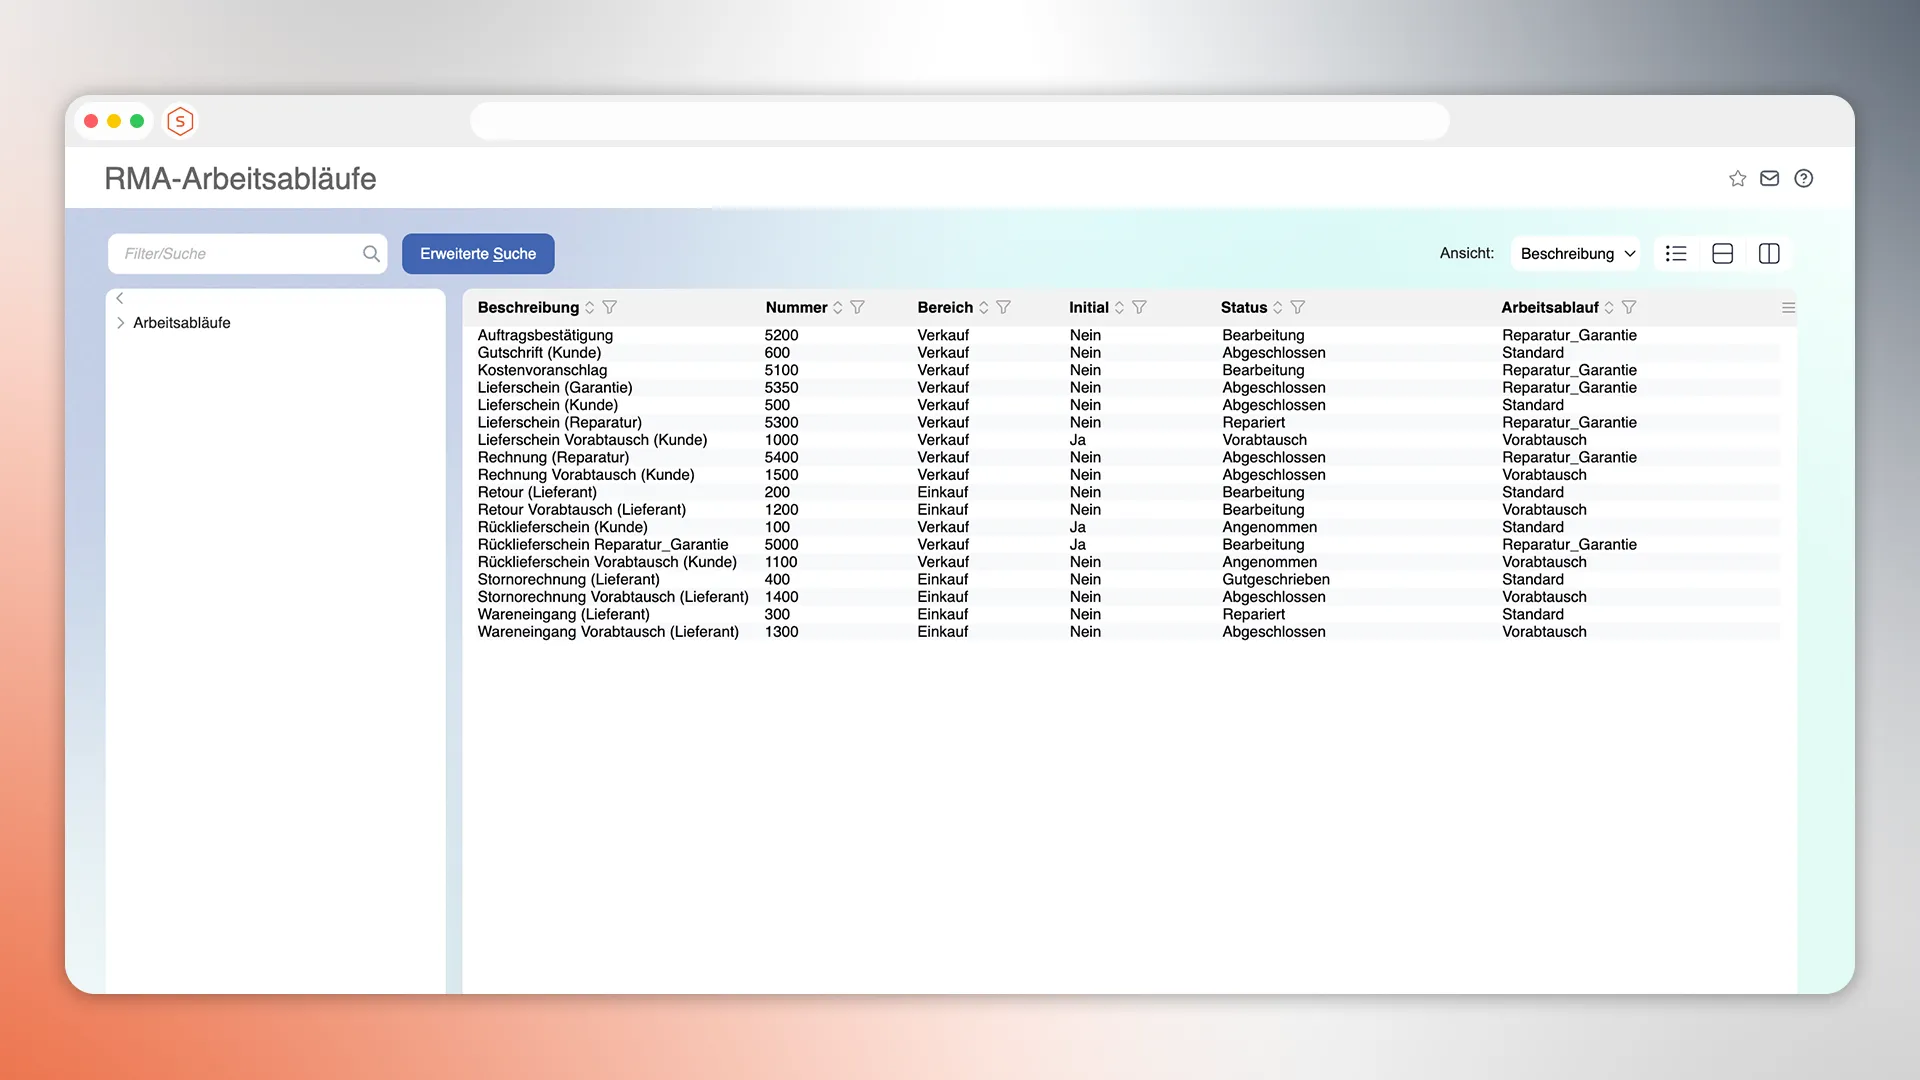Open the Ansicht Beschreibung dropdown

[x=1576, y=254]
